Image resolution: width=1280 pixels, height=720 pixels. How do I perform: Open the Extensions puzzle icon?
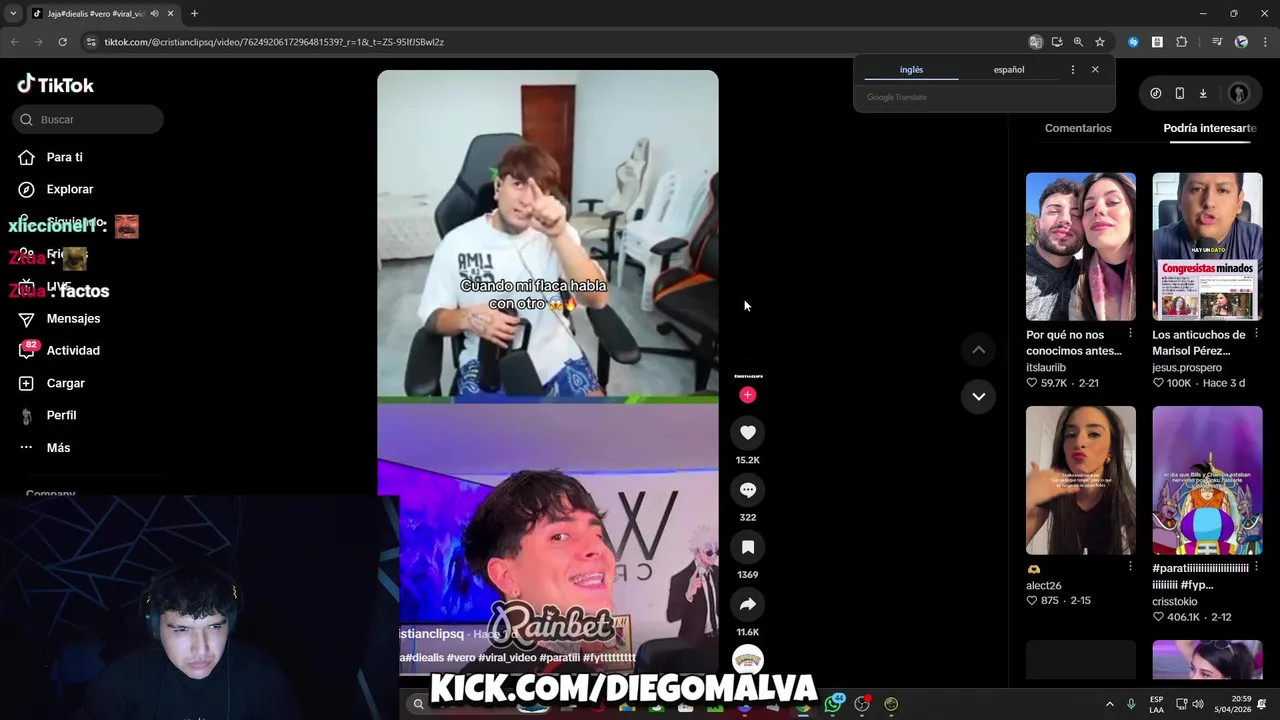(1181, 42)
